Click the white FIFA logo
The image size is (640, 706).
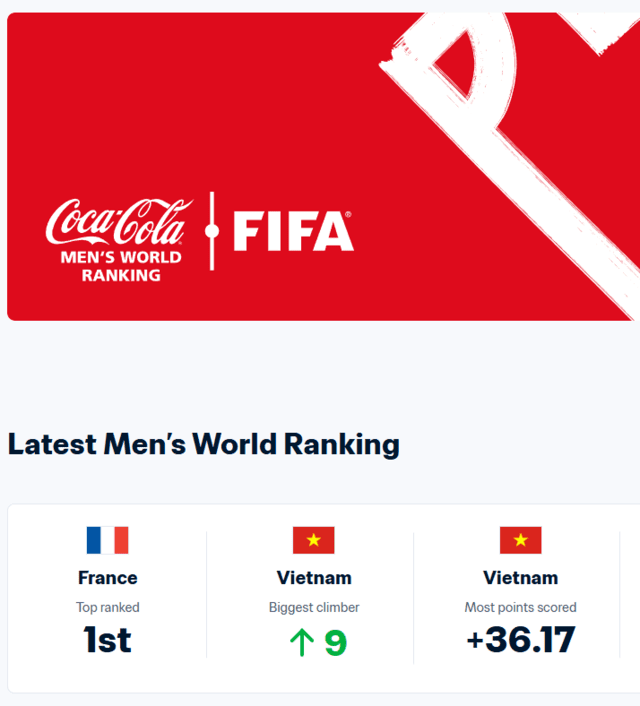(293, 231)
